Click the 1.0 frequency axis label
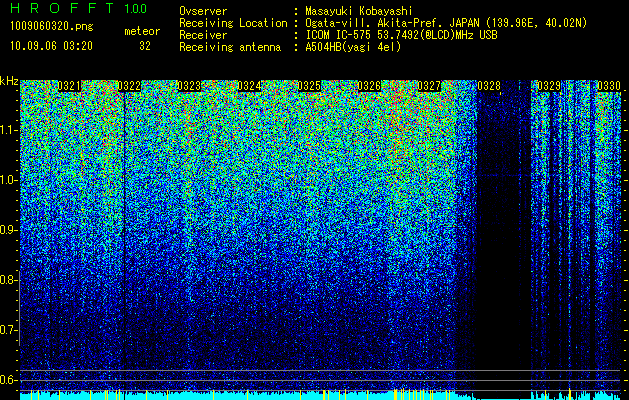 tap(8, 180)
